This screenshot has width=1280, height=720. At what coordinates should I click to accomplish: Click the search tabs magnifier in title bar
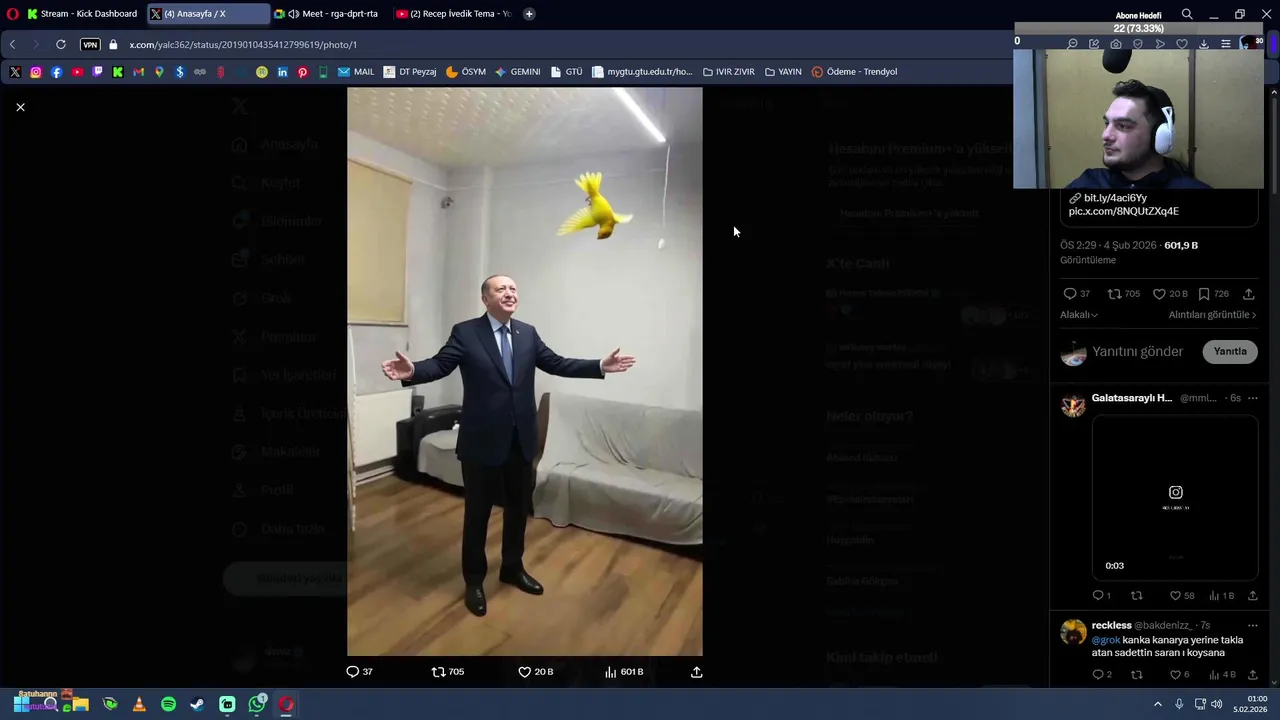pyautogui.click(x=1187, y=14)
